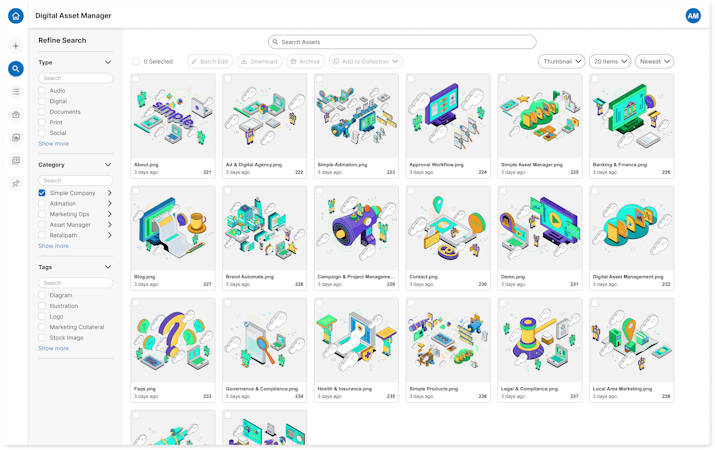Expand the Admation category arrow
Screen dimensions: 715x450
click(x=109, y=204)
